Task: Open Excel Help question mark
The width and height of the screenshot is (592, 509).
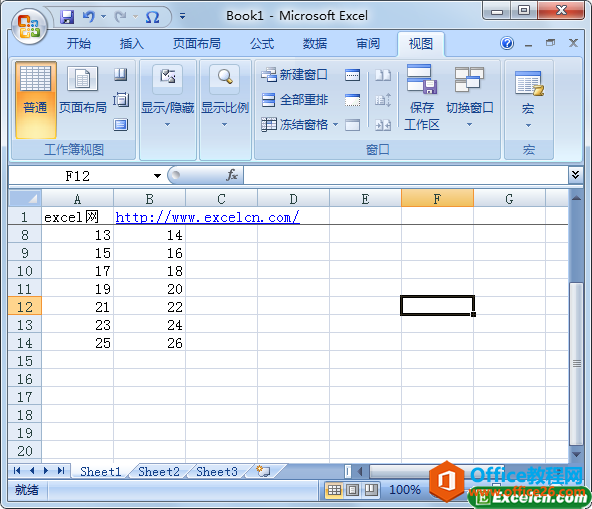Action: coord(507,43)
